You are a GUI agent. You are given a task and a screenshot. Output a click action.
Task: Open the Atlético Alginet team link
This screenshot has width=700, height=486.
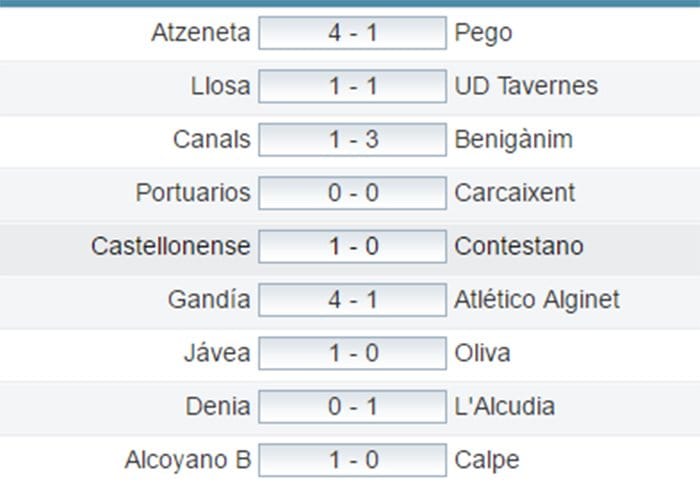tap(537, 299)
